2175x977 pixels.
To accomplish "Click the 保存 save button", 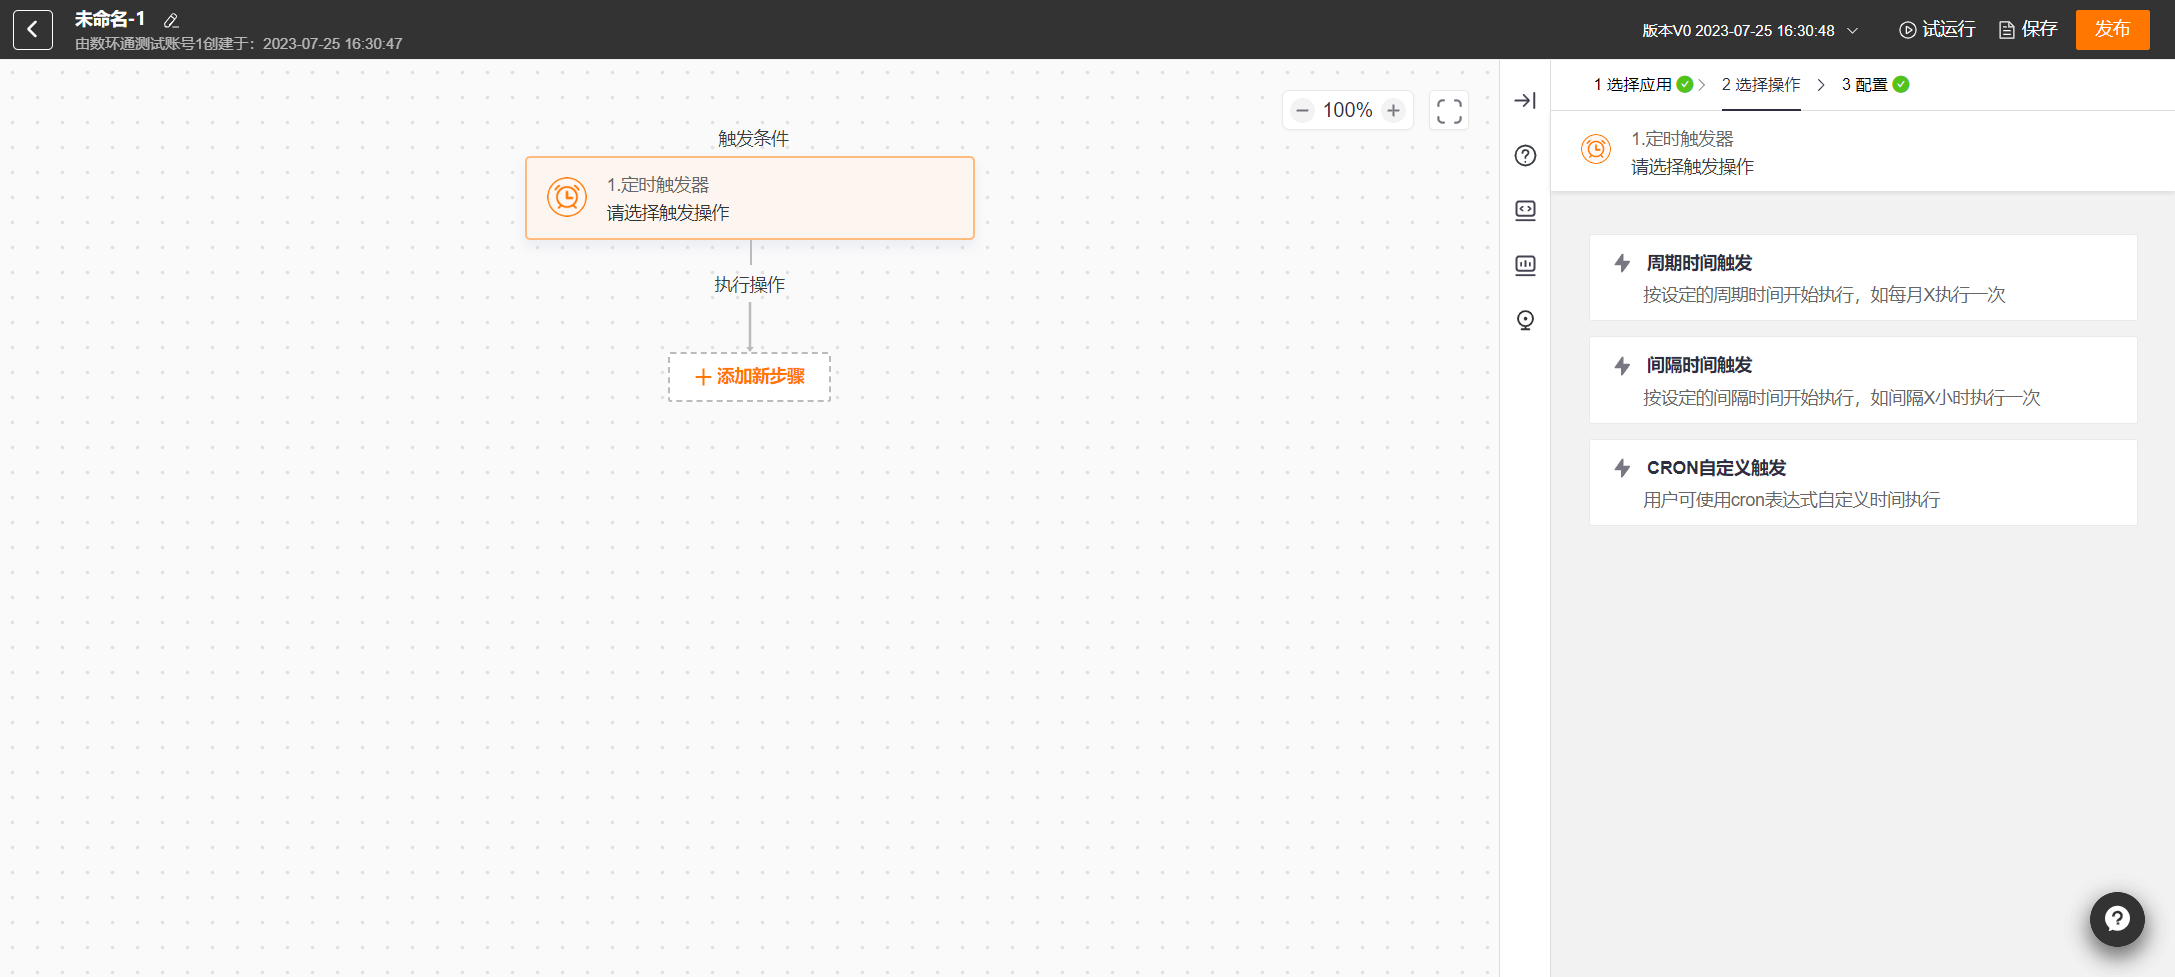I will (2028, 29).
